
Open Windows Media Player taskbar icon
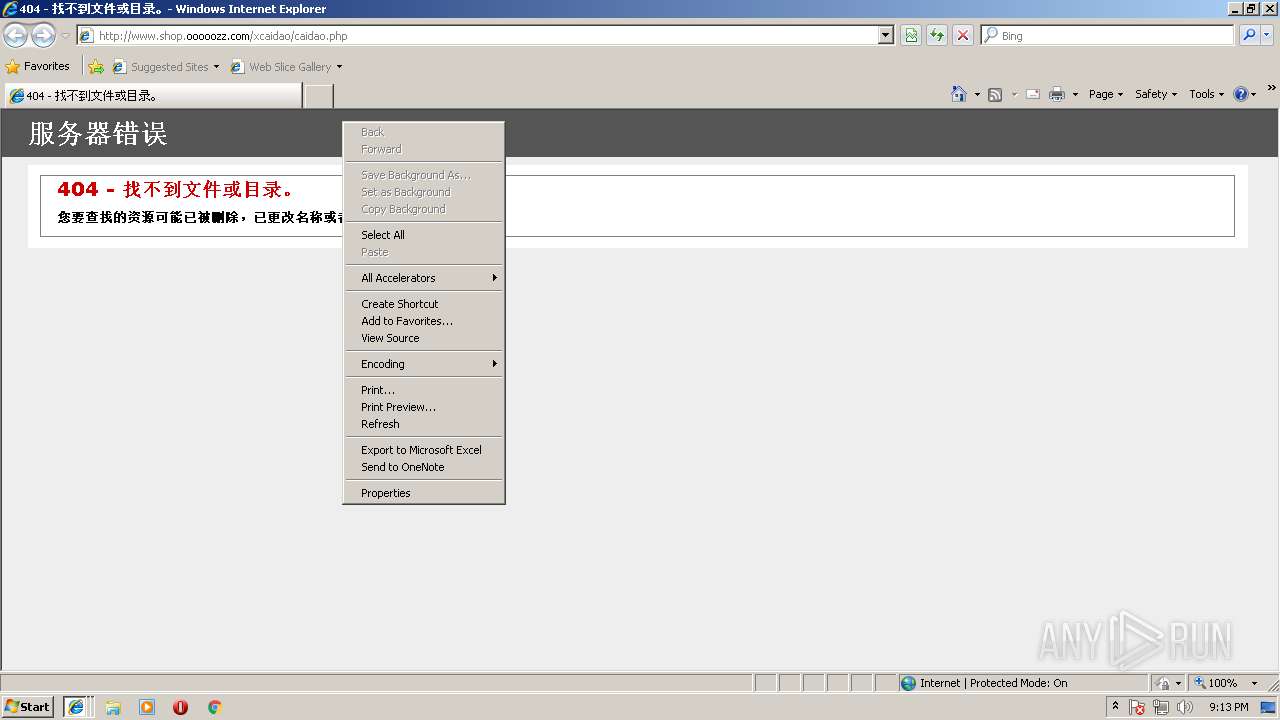click(147, 707)
